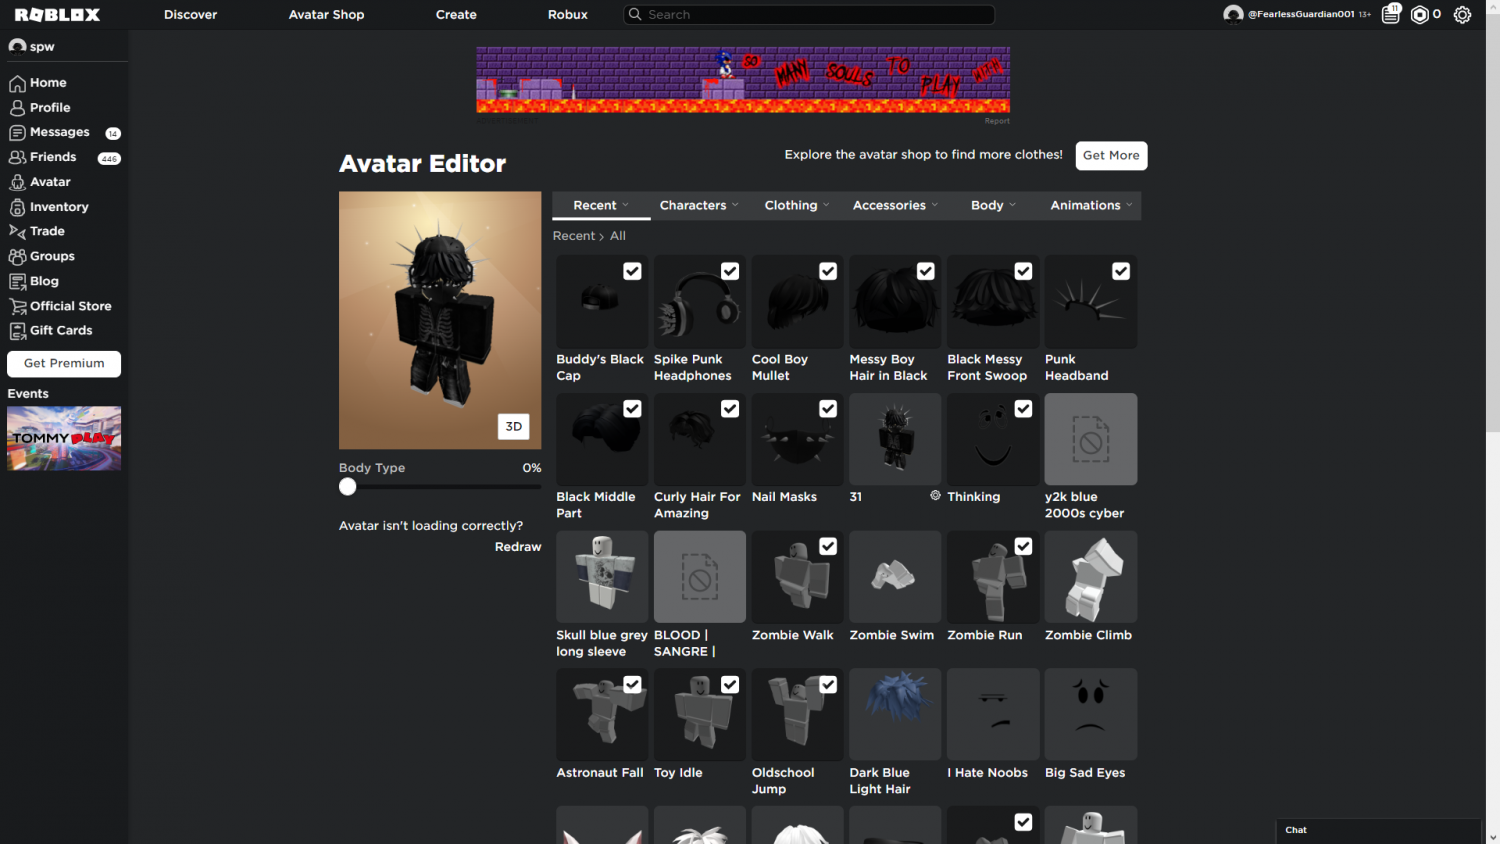
Task: Go to Friends in sidebar
Action: [53, 157]
